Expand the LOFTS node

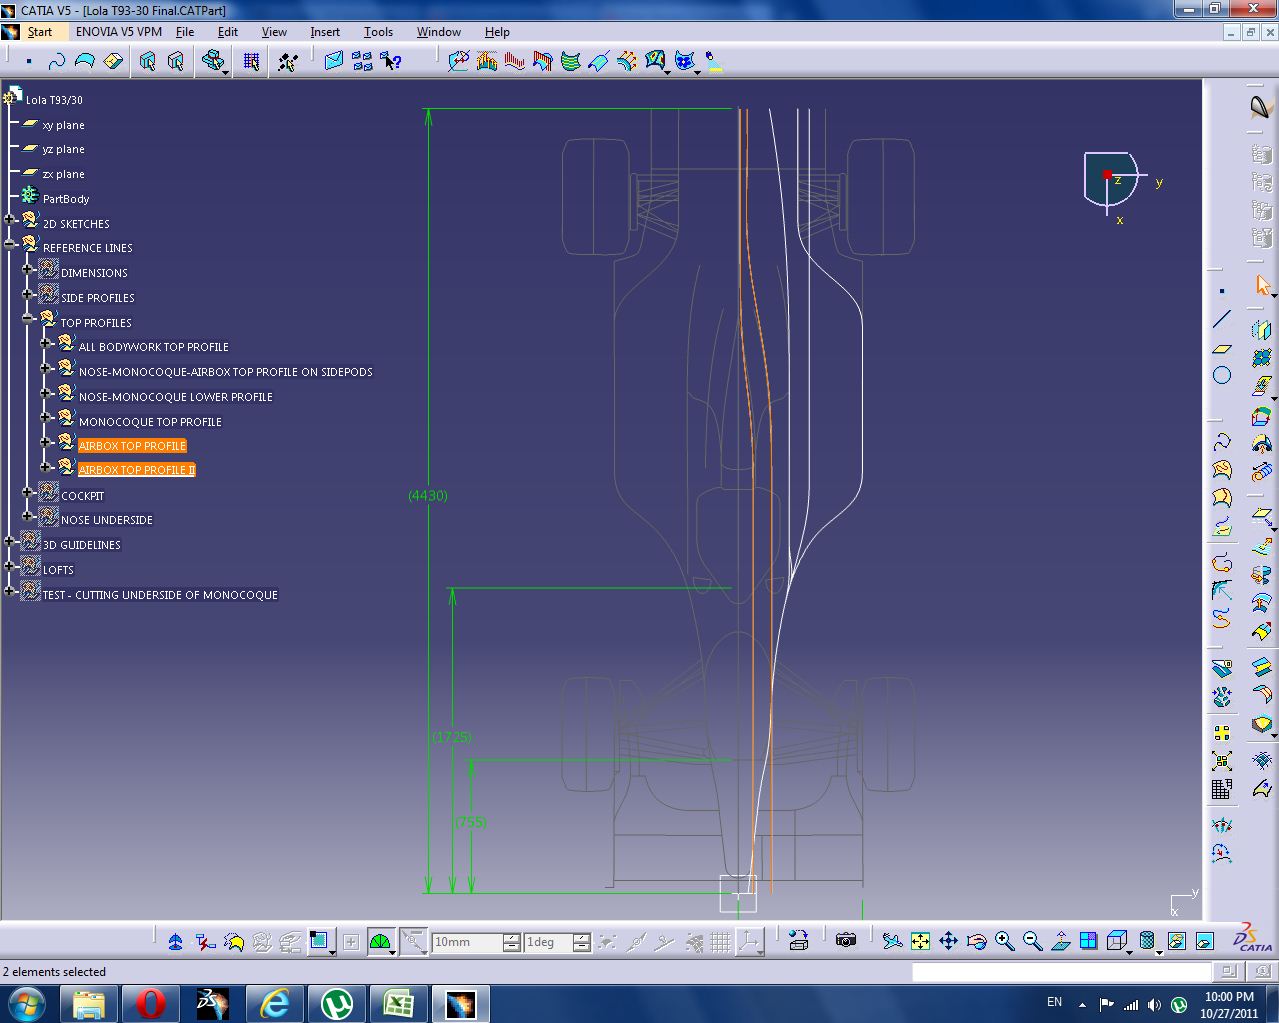coord(10,566)
